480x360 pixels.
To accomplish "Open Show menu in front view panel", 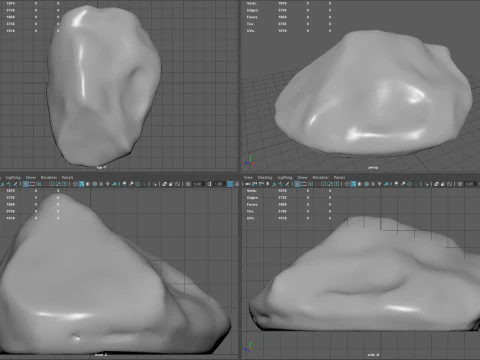I will 30,177.
